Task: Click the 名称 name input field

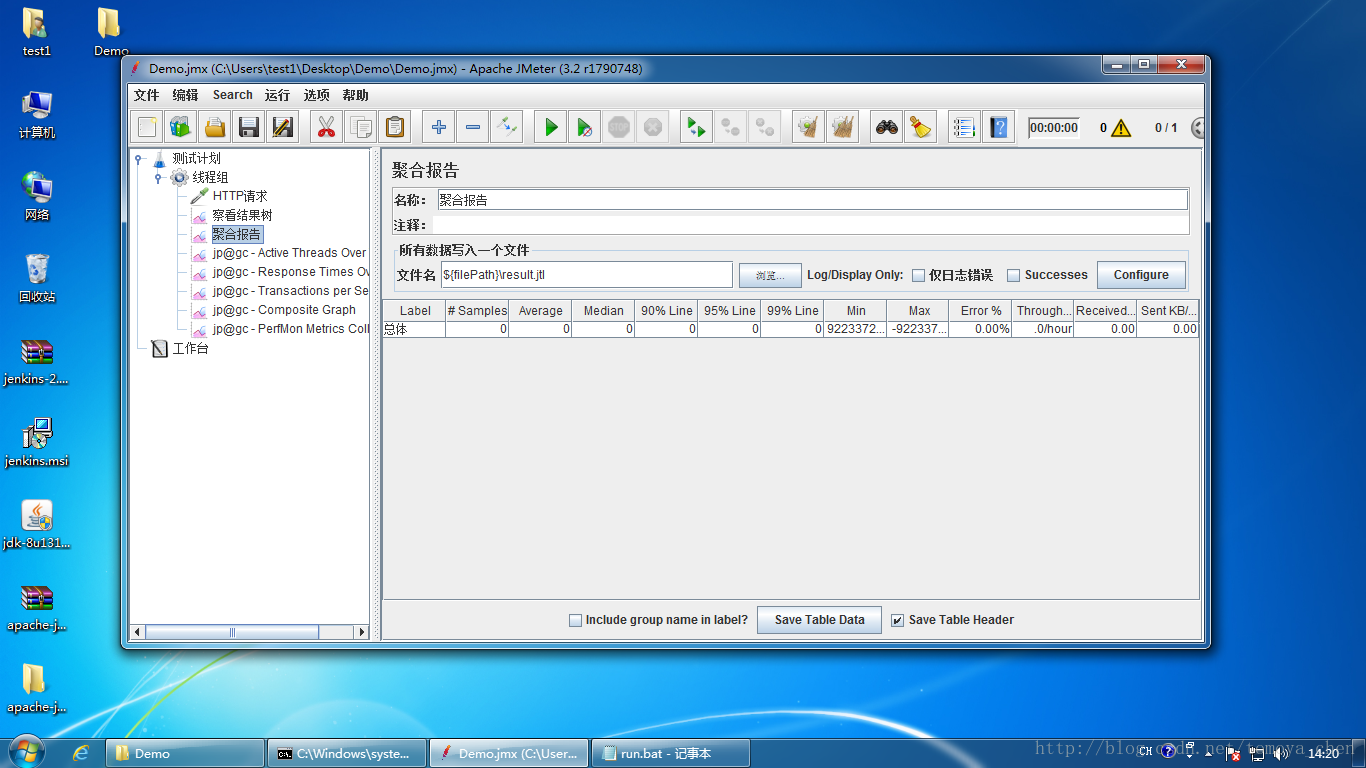Action: [812, 200]
